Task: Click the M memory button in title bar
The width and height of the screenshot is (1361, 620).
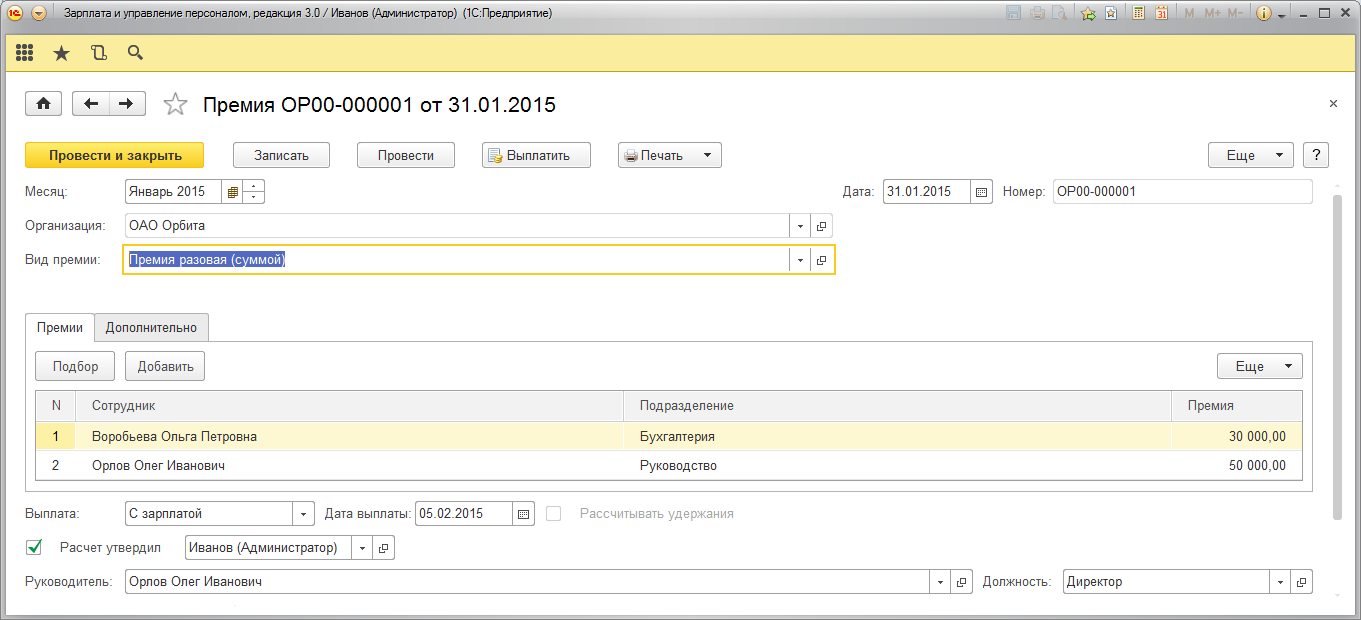Action: pos(1189,14)
